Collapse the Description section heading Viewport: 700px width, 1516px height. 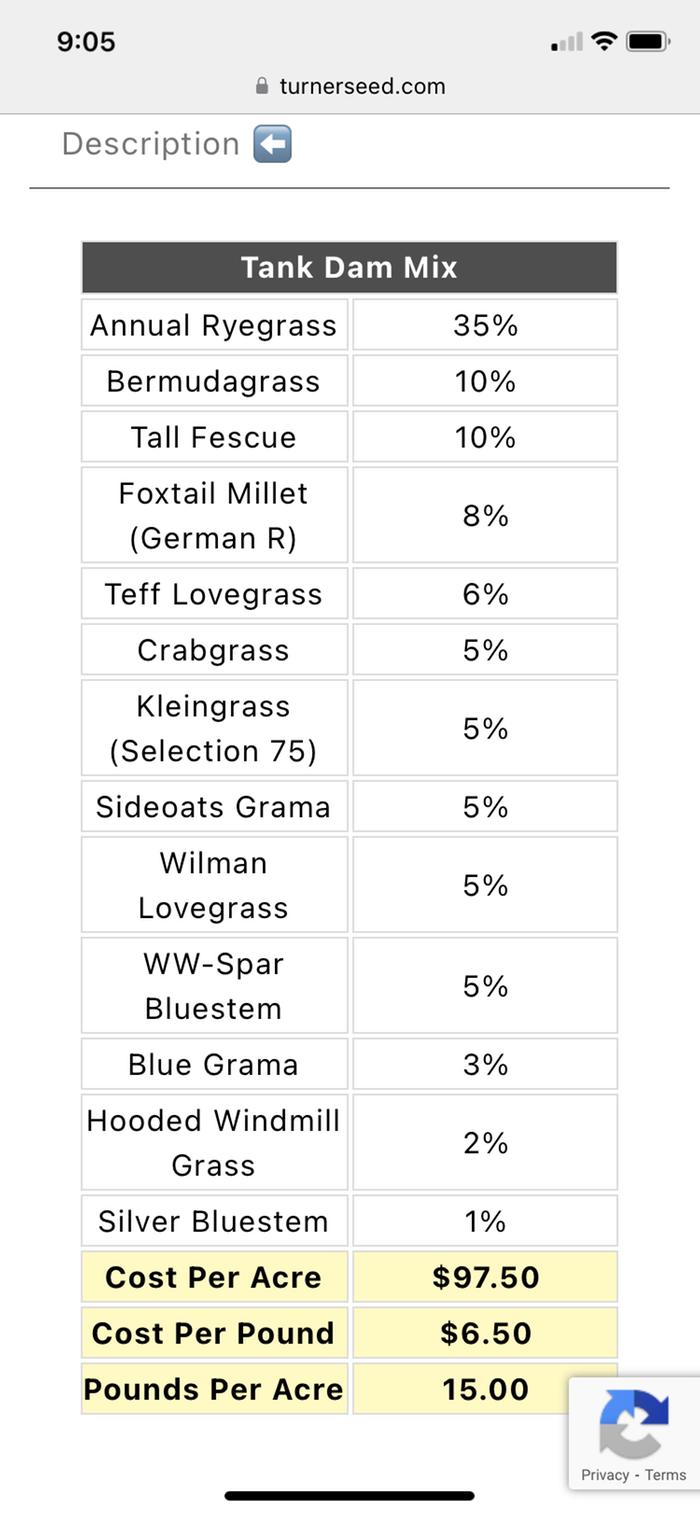[x=150, y=144]
